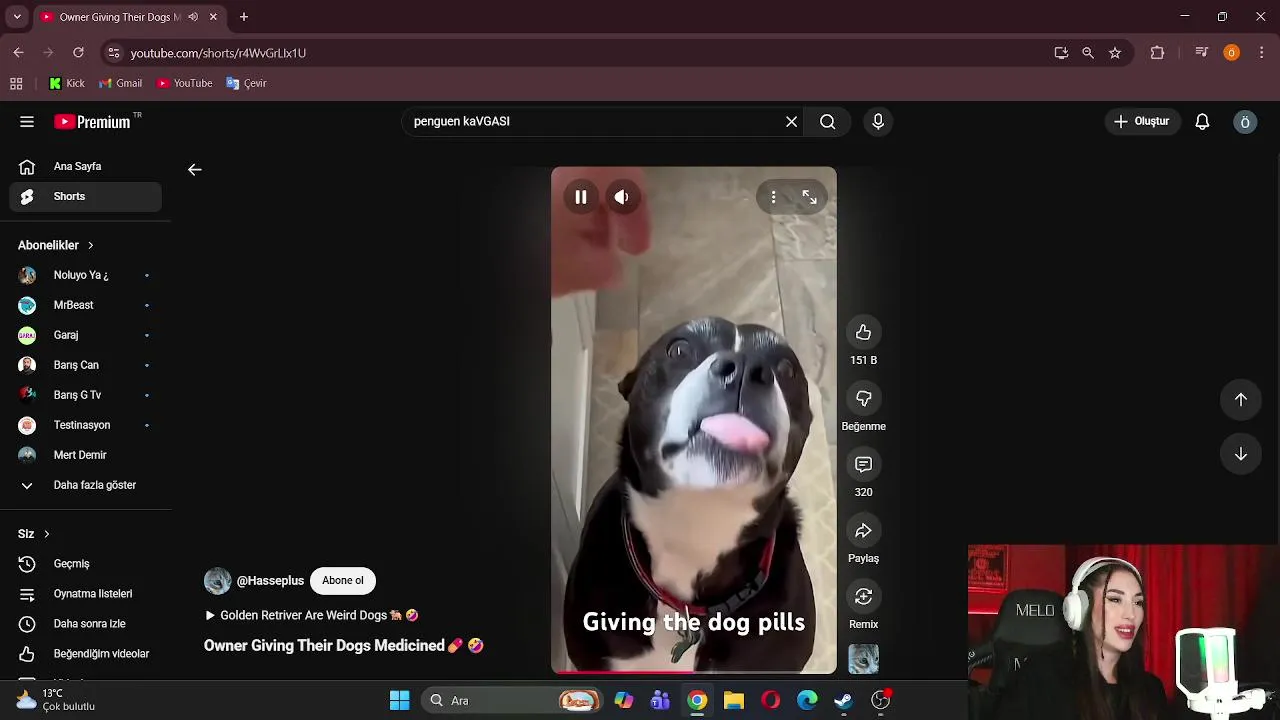This screenshot has height=720, width=1280.
Task: Select Shorts in the sidebar
Action: click(86, 197)
